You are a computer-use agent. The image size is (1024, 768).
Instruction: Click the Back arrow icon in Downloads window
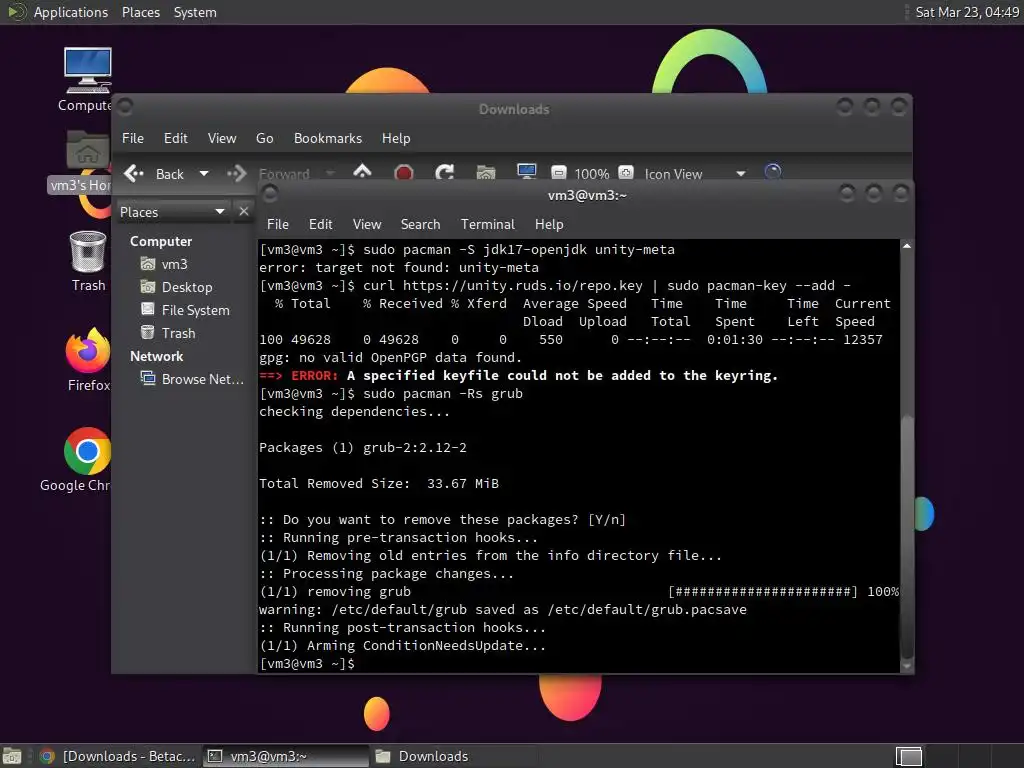[x=134, y=174]
